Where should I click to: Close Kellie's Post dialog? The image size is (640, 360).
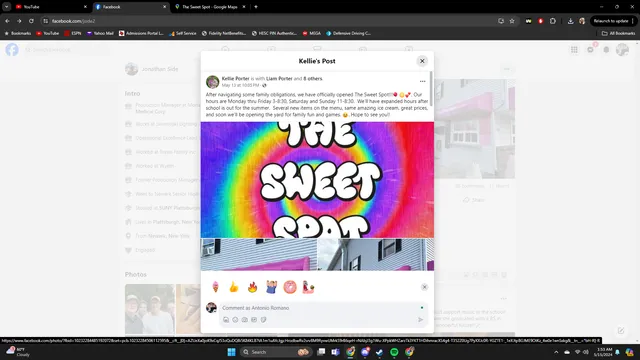click(x=422, y=61)
